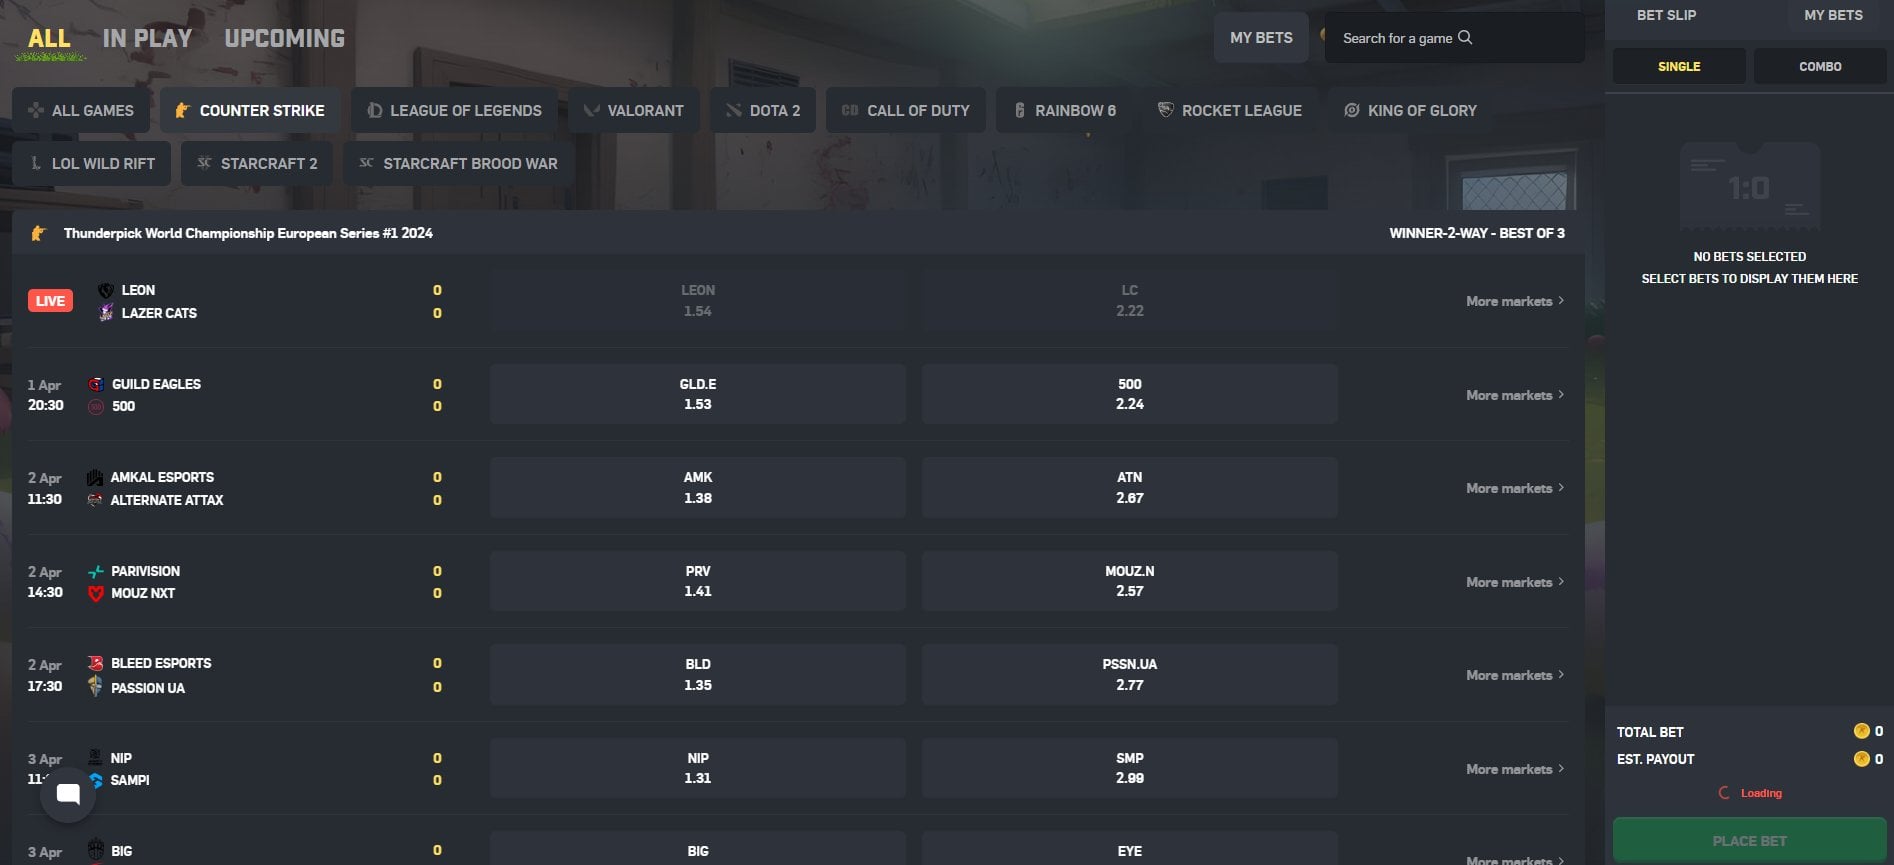Click the Search for a game field
The width and height of the screenshot is (1894, 865).
(x=1396, y=38)
